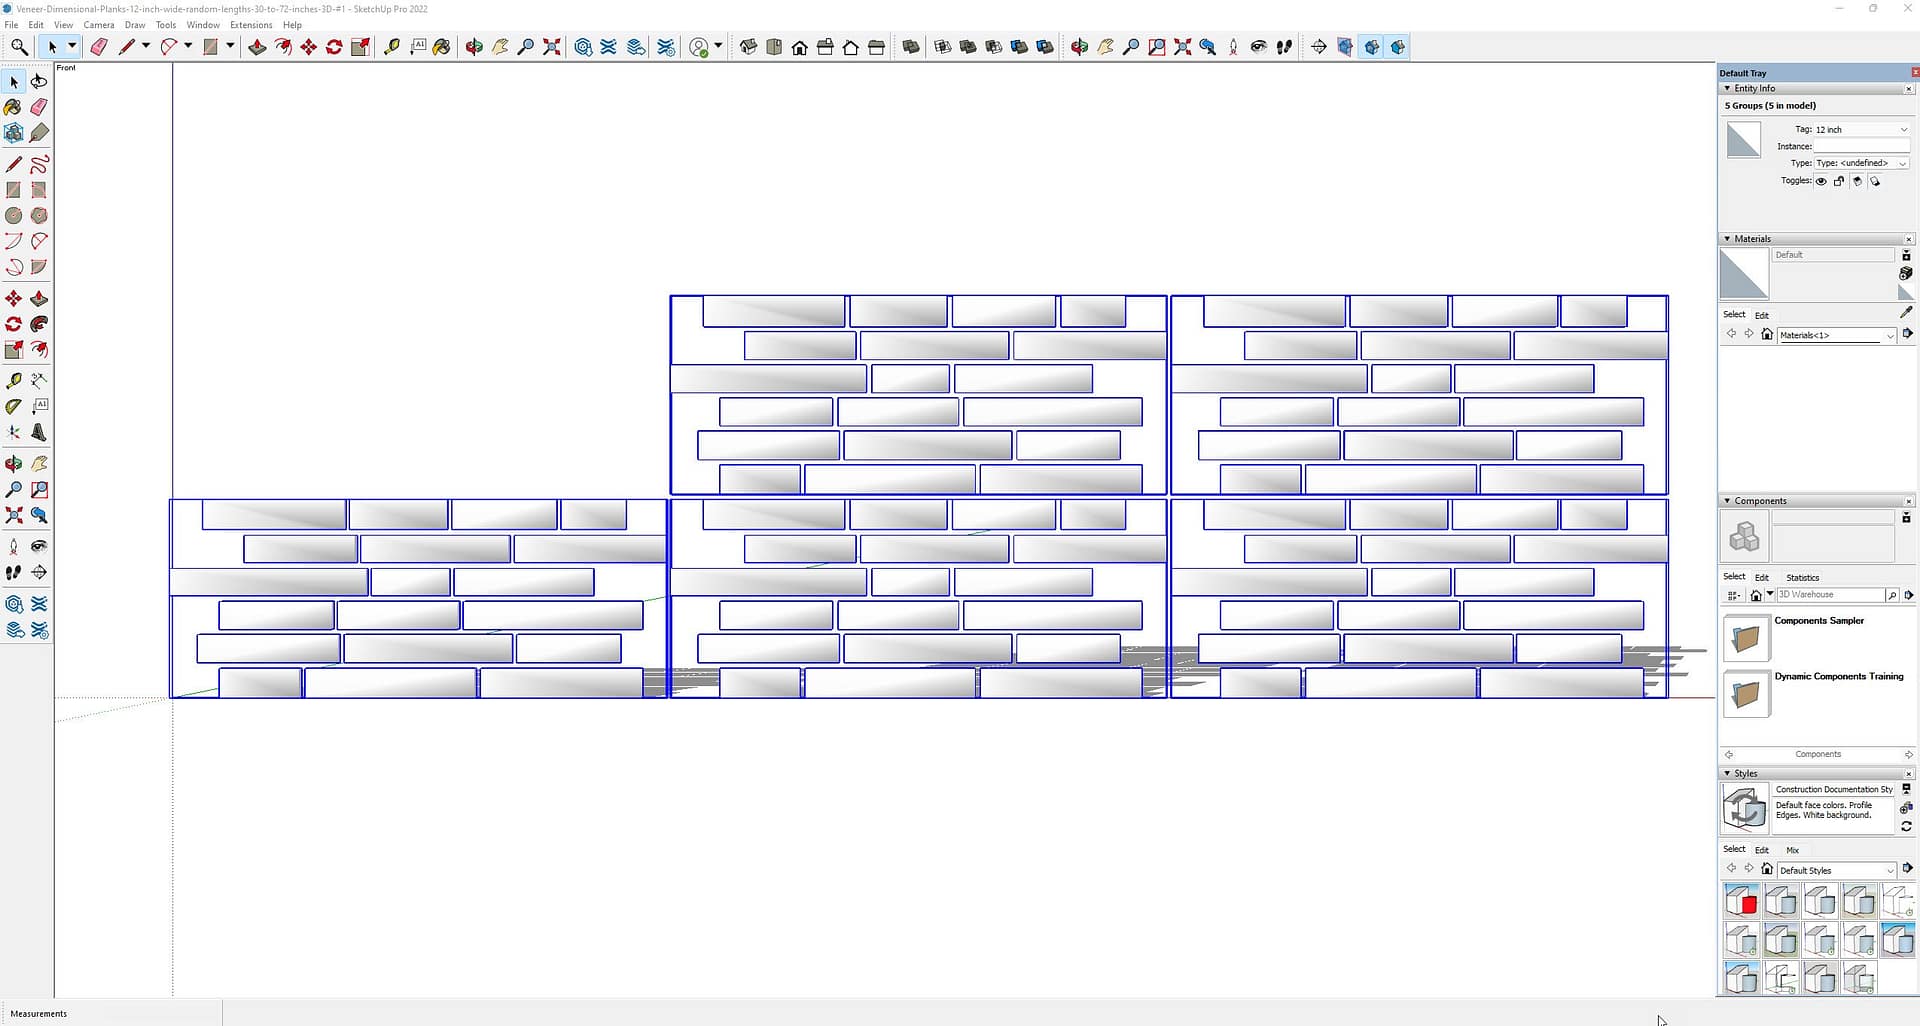Activate the Push/Pull tool in top toolbar
The image size is (1920, 1026).
257,47
